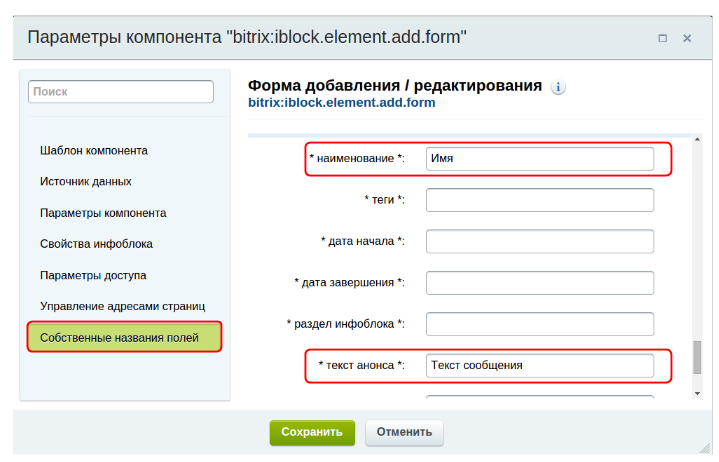Close the component parameters dialog

(687, 38)
